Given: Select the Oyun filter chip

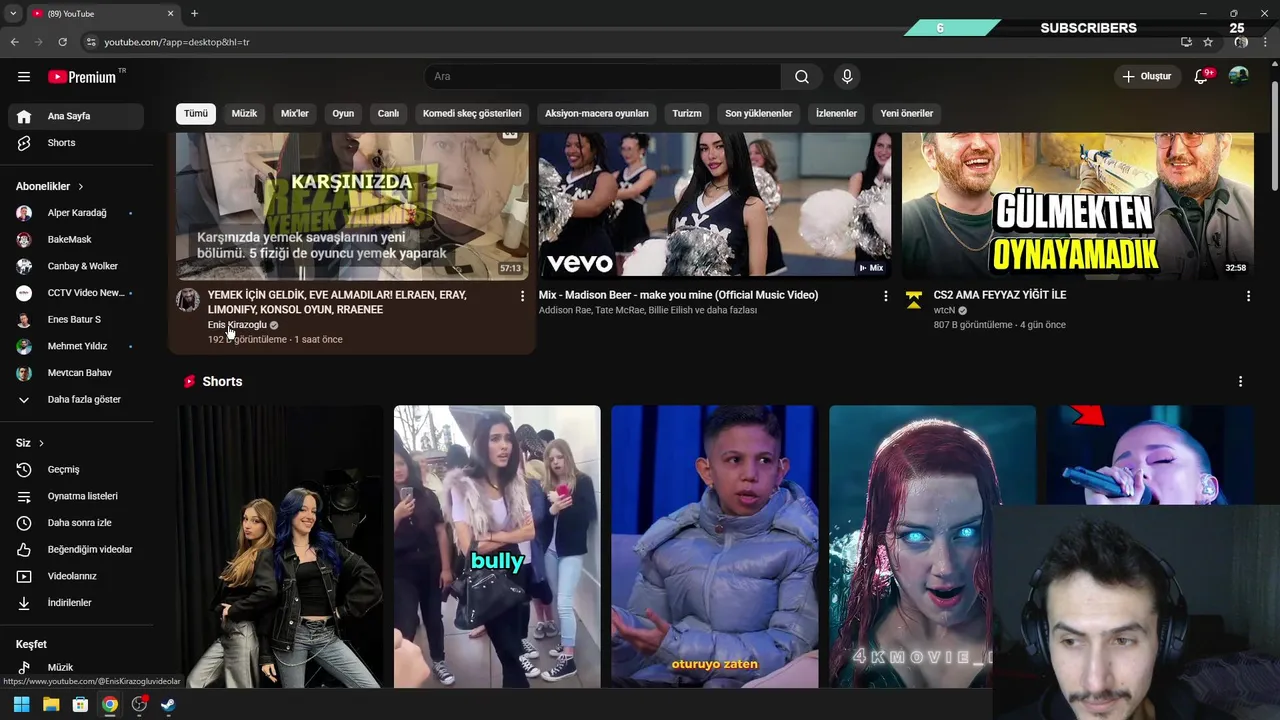Looking at the screenshot, I should coord(343,114).
